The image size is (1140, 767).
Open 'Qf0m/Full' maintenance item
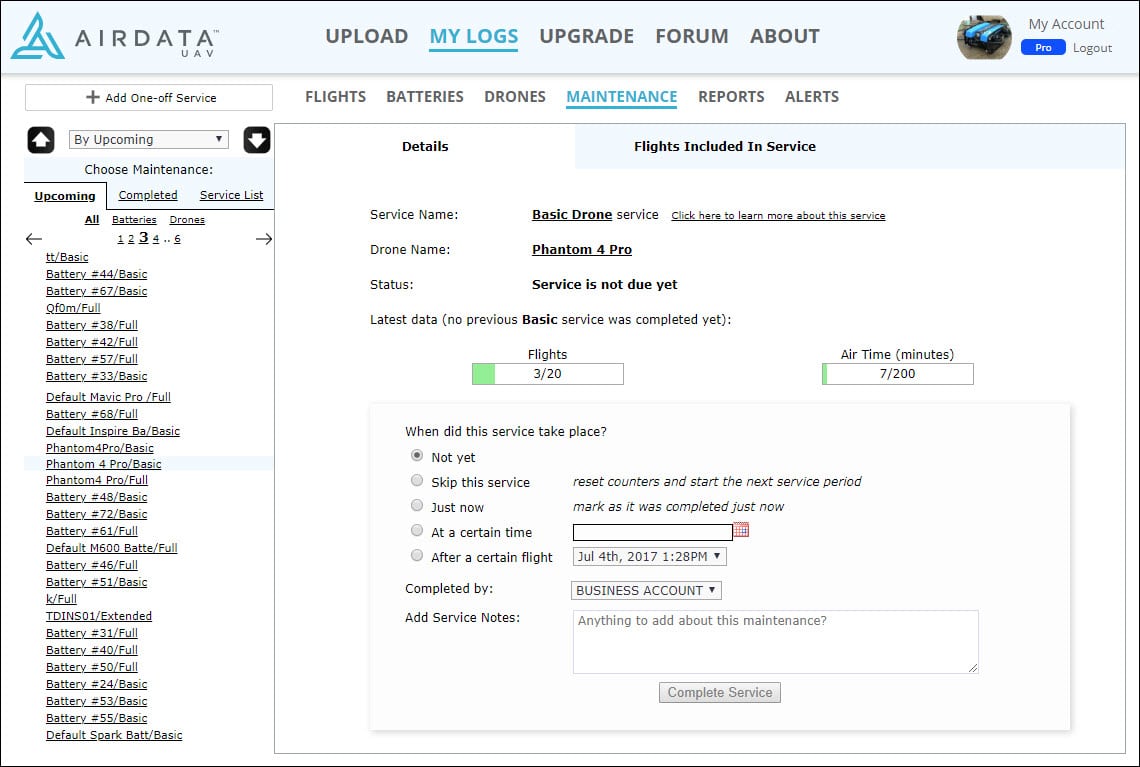point(73,308)
